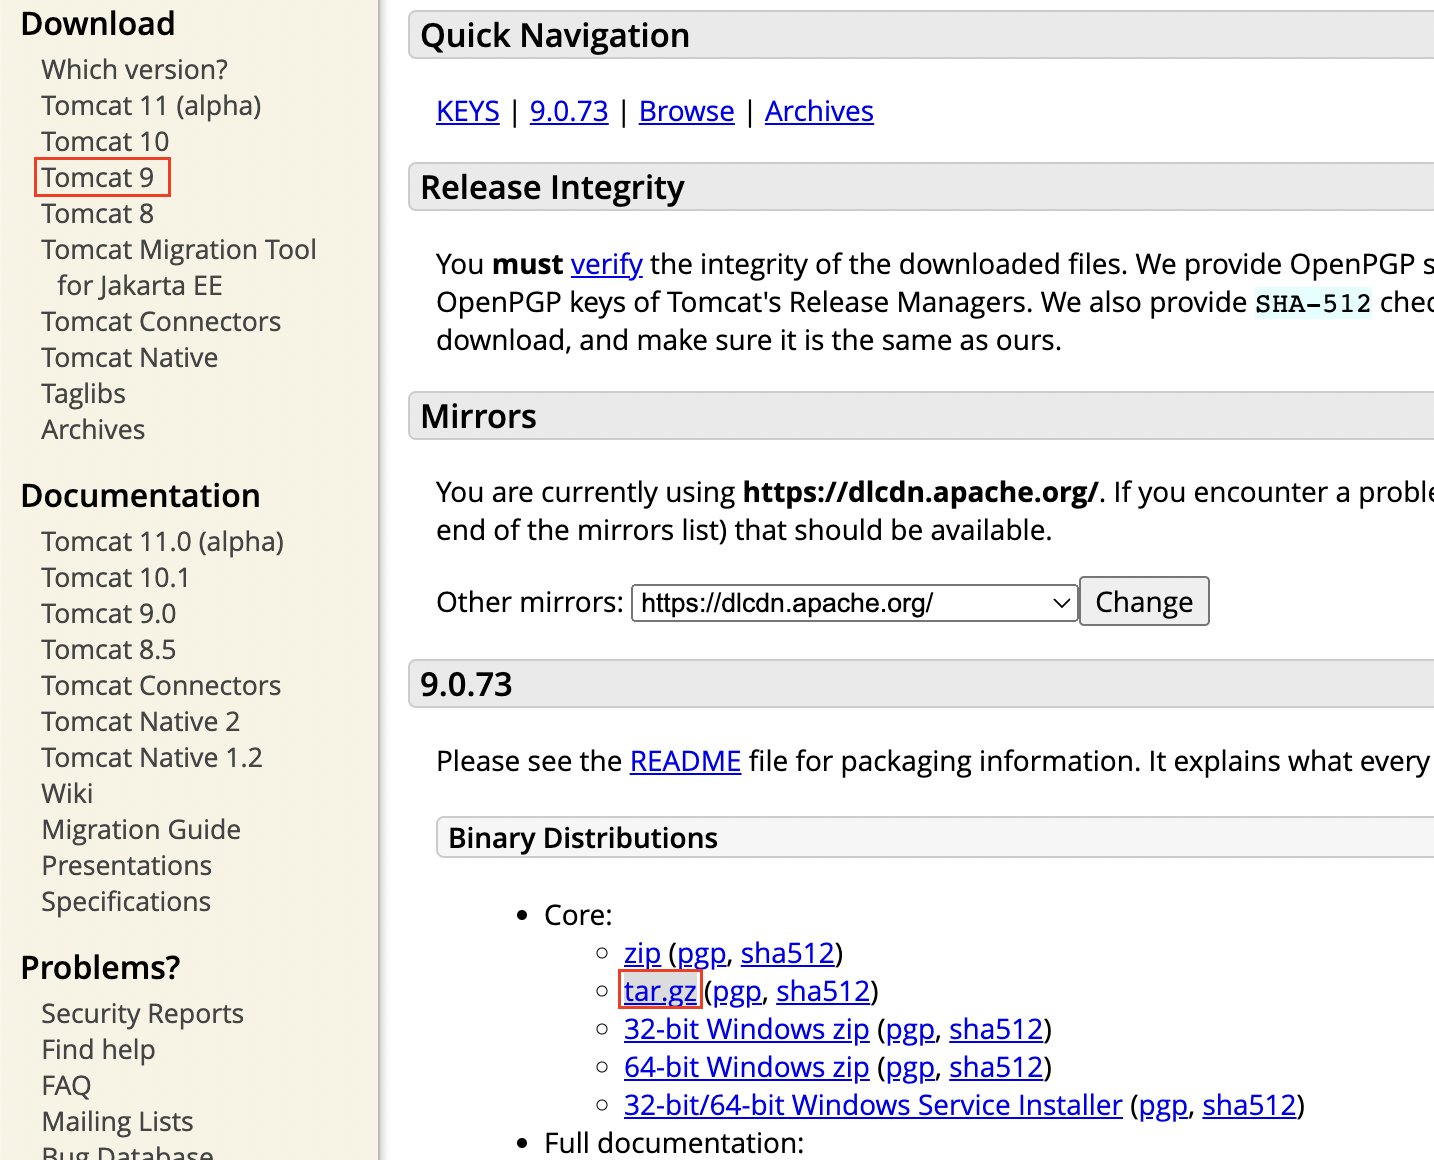
Task: Open Tomcat 9.0 documentation
Action: pos(109,613)
